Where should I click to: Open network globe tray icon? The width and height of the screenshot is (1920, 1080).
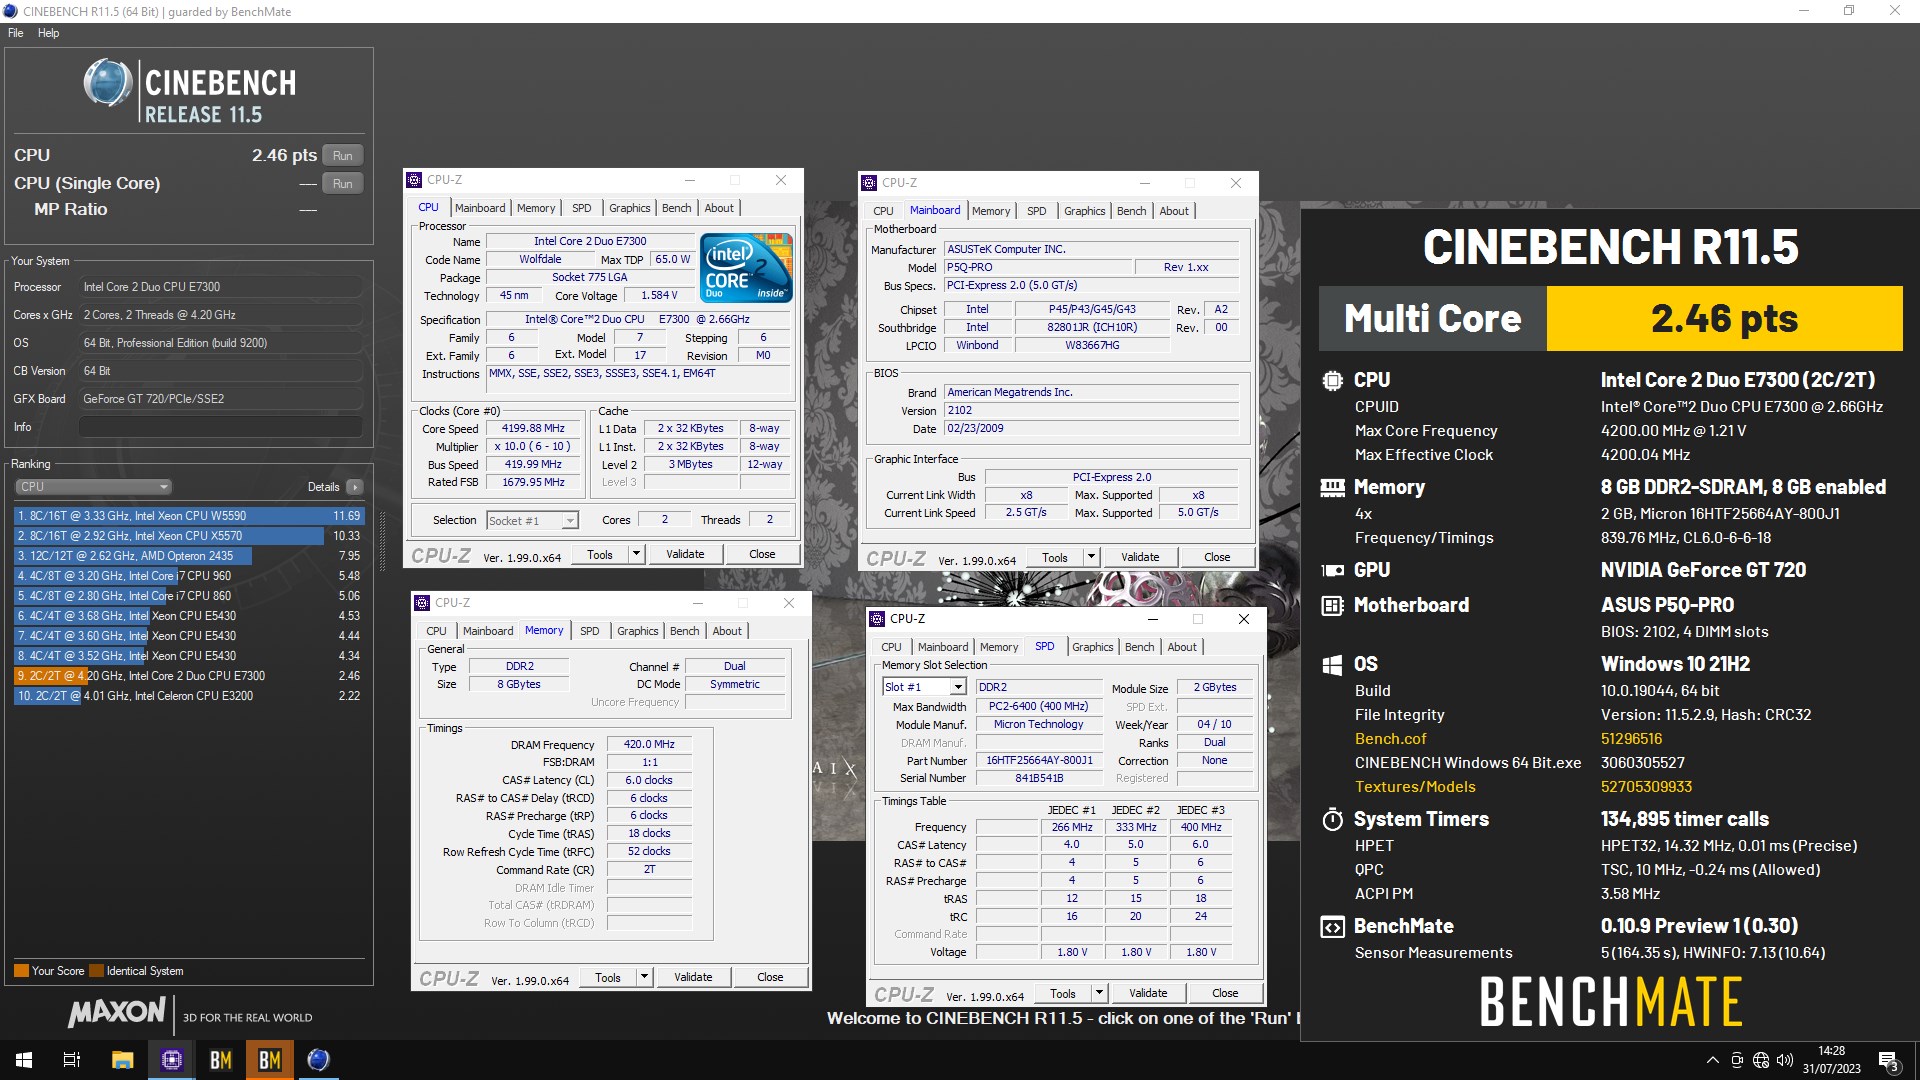(1761, 1060)
